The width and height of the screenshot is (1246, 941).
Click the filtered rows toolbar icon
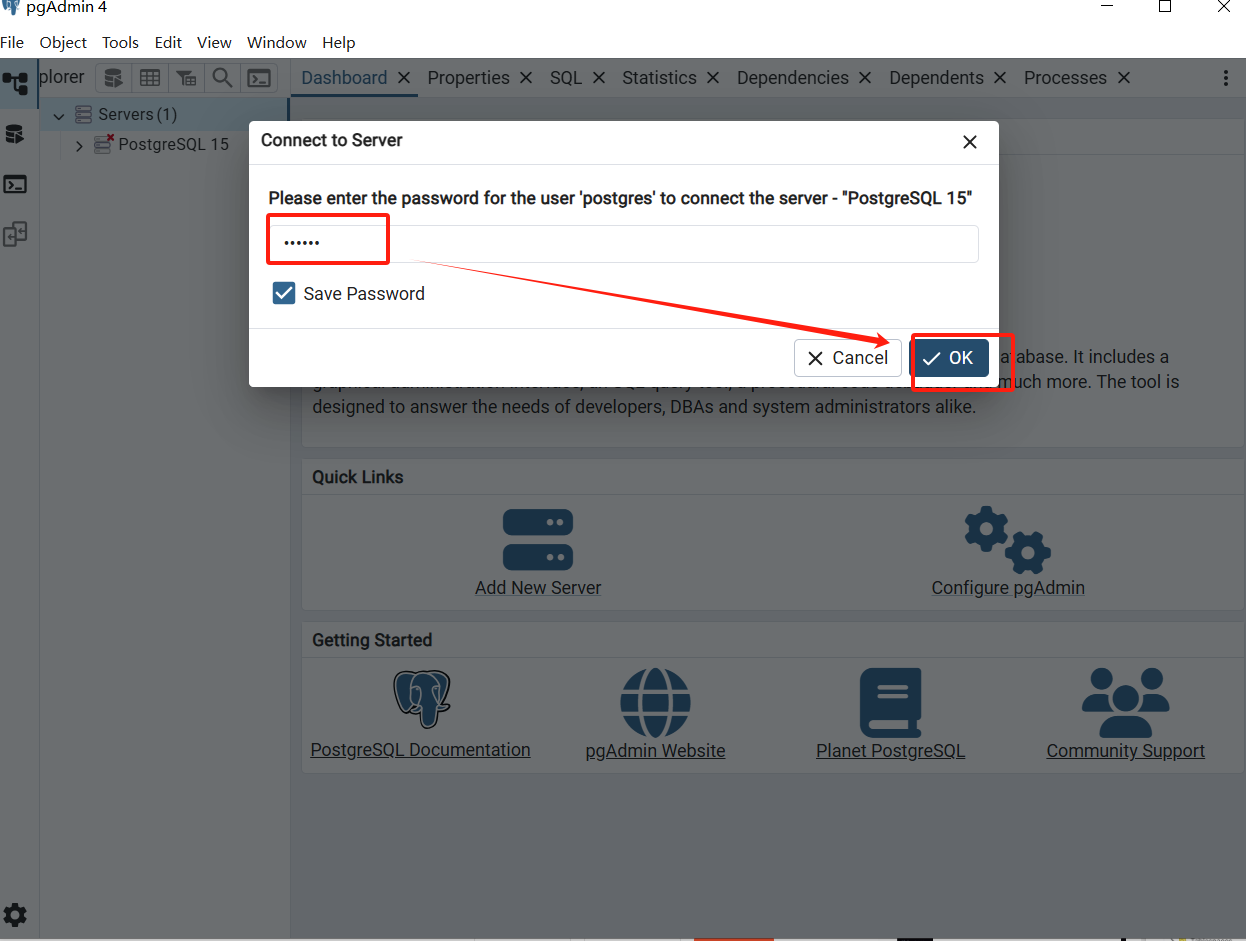pos(186,78)
